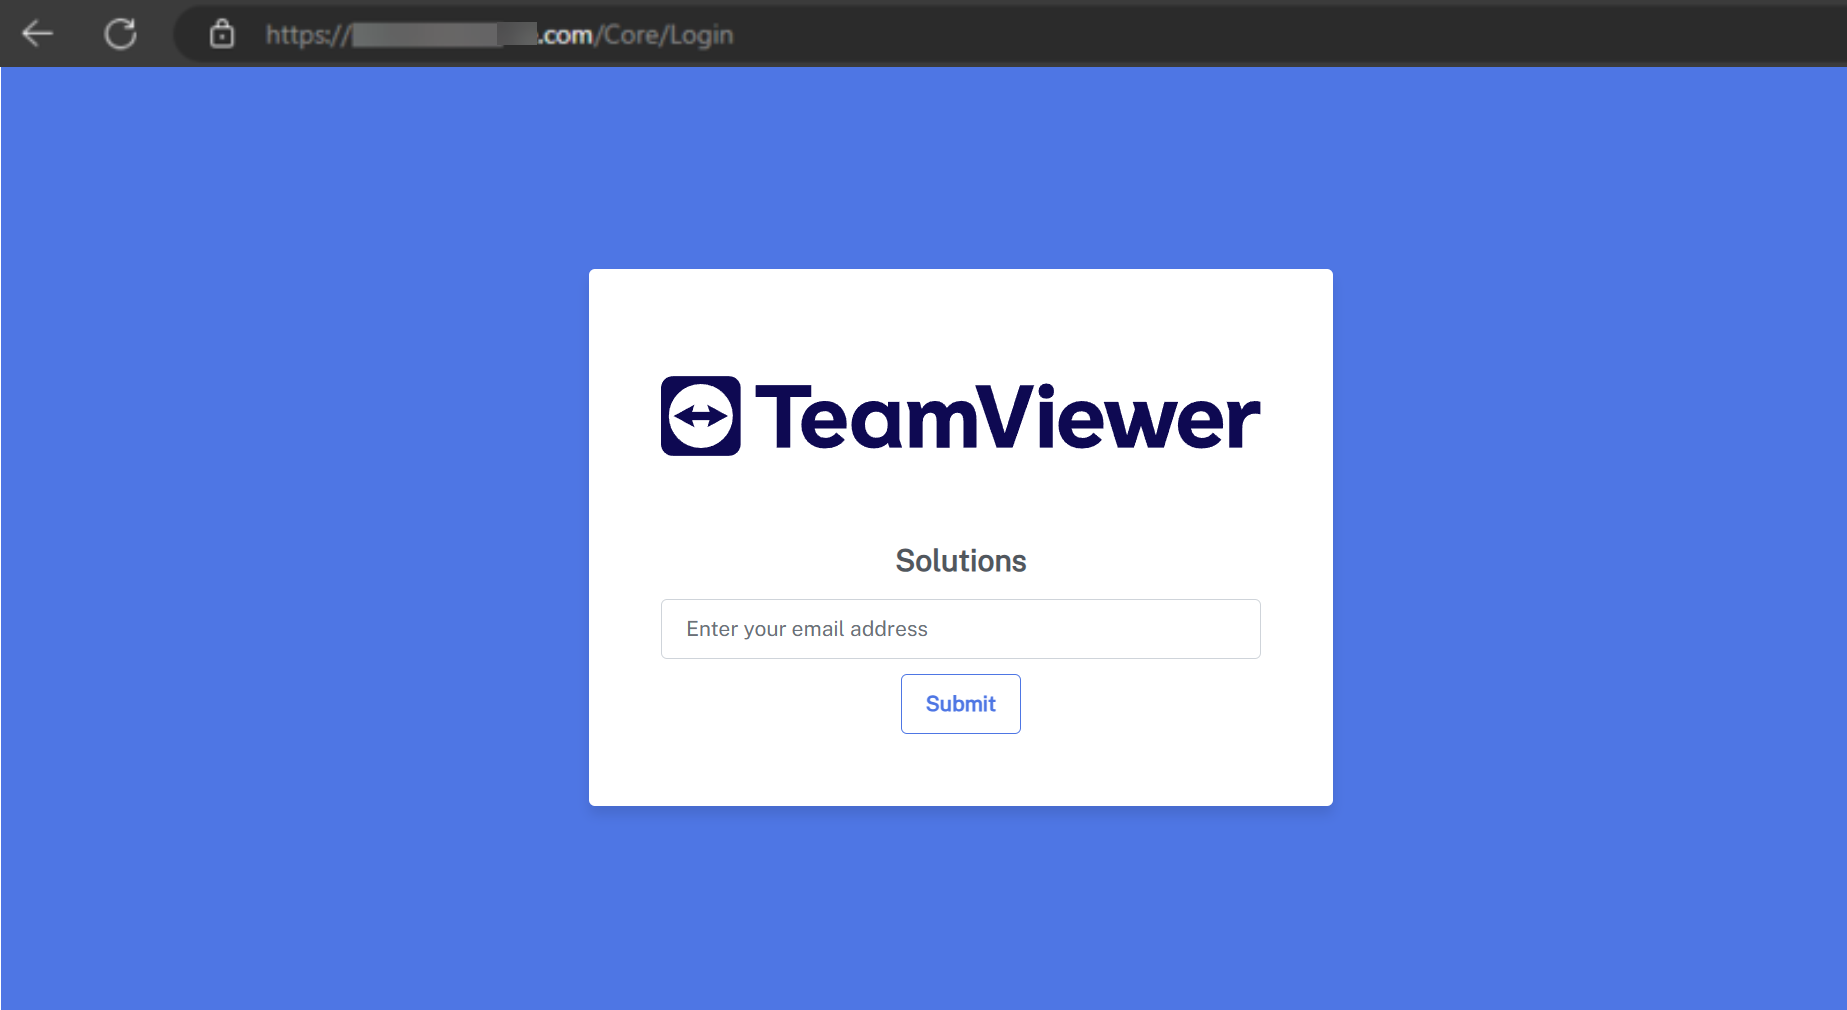Image resolution: width=1847 pixels, height=1010 pixels.
Task: Click the blue background below the login card
Action: pyautogui.click(x=960, y=910)
